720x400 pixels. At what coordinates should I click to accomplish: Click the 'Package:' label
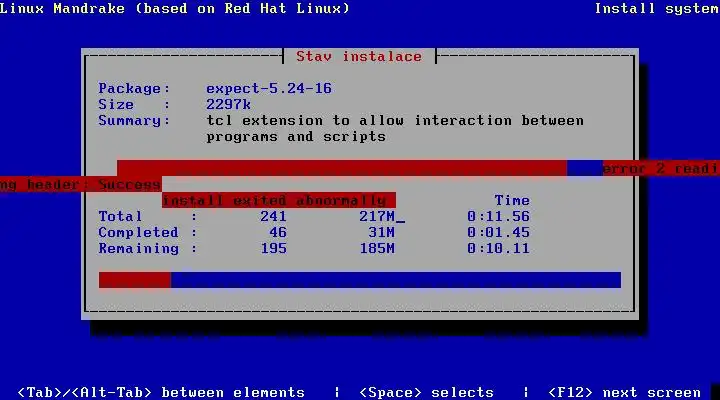point(134,88)
